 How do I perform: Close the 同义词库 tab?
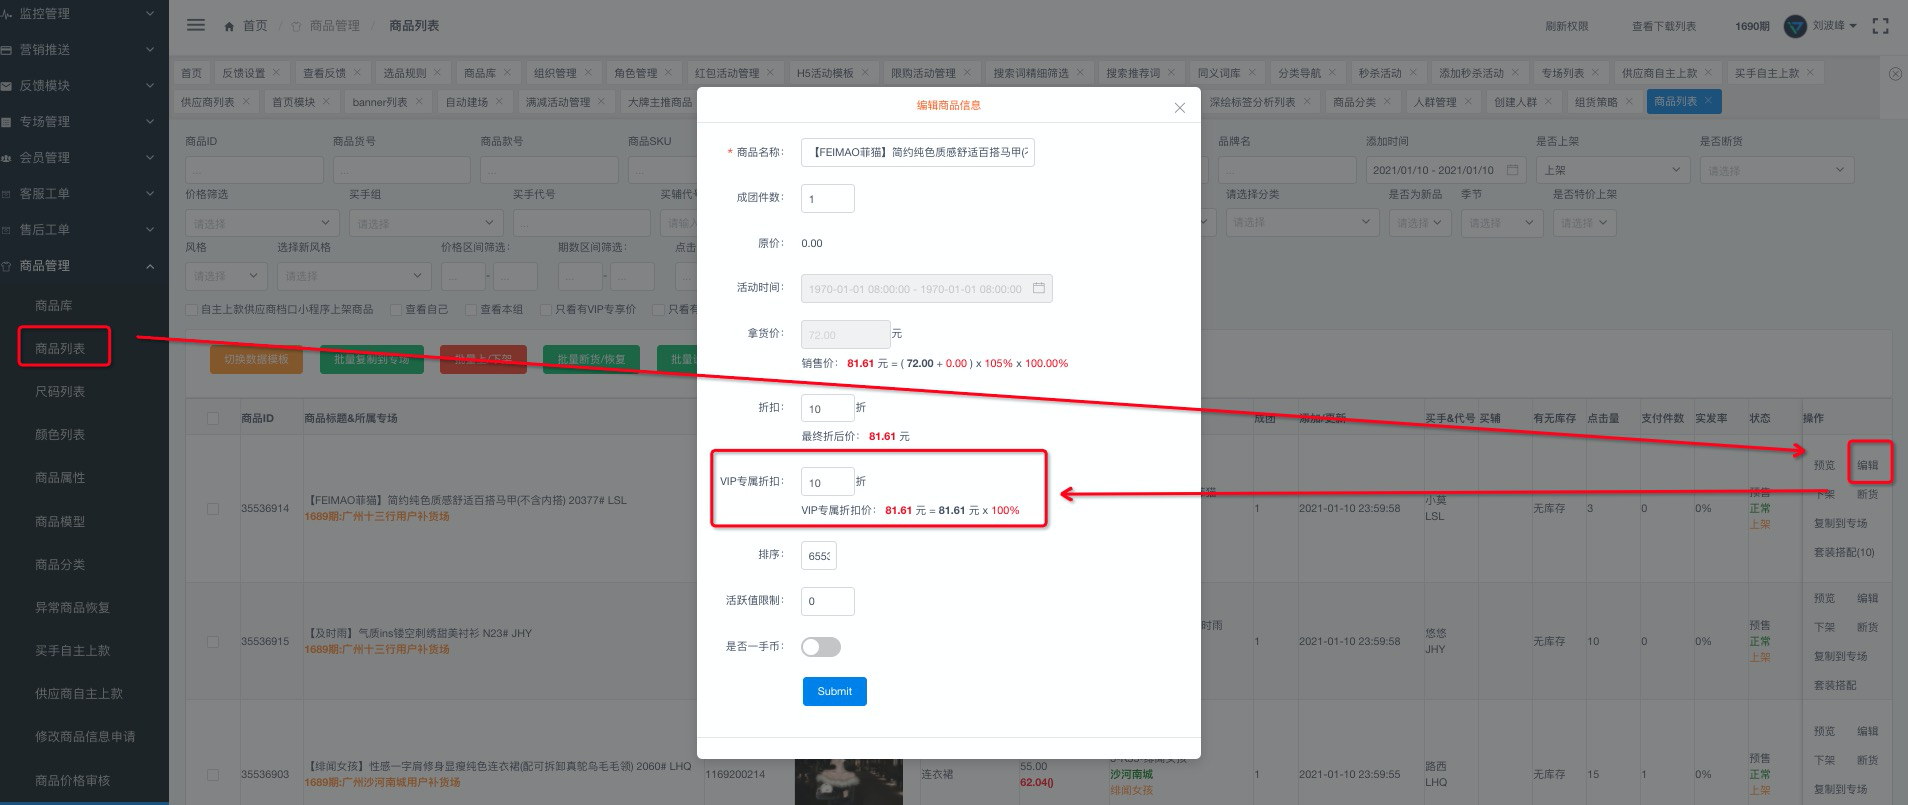tap(1251, 73)
